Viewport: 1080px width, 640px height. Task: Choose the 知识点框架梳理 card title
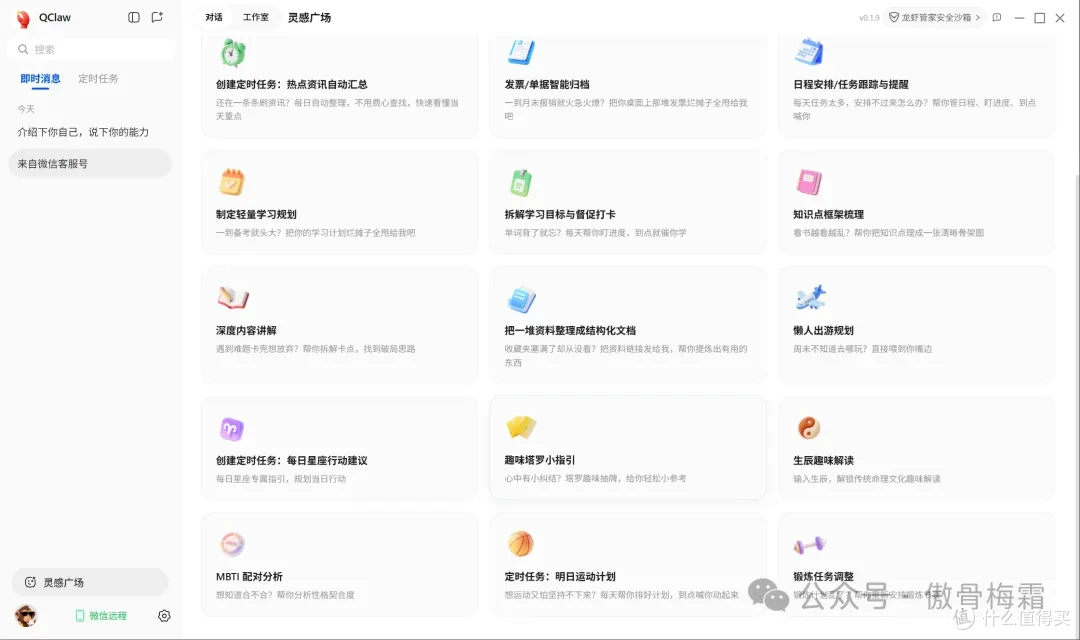click(x=828, y=214)
